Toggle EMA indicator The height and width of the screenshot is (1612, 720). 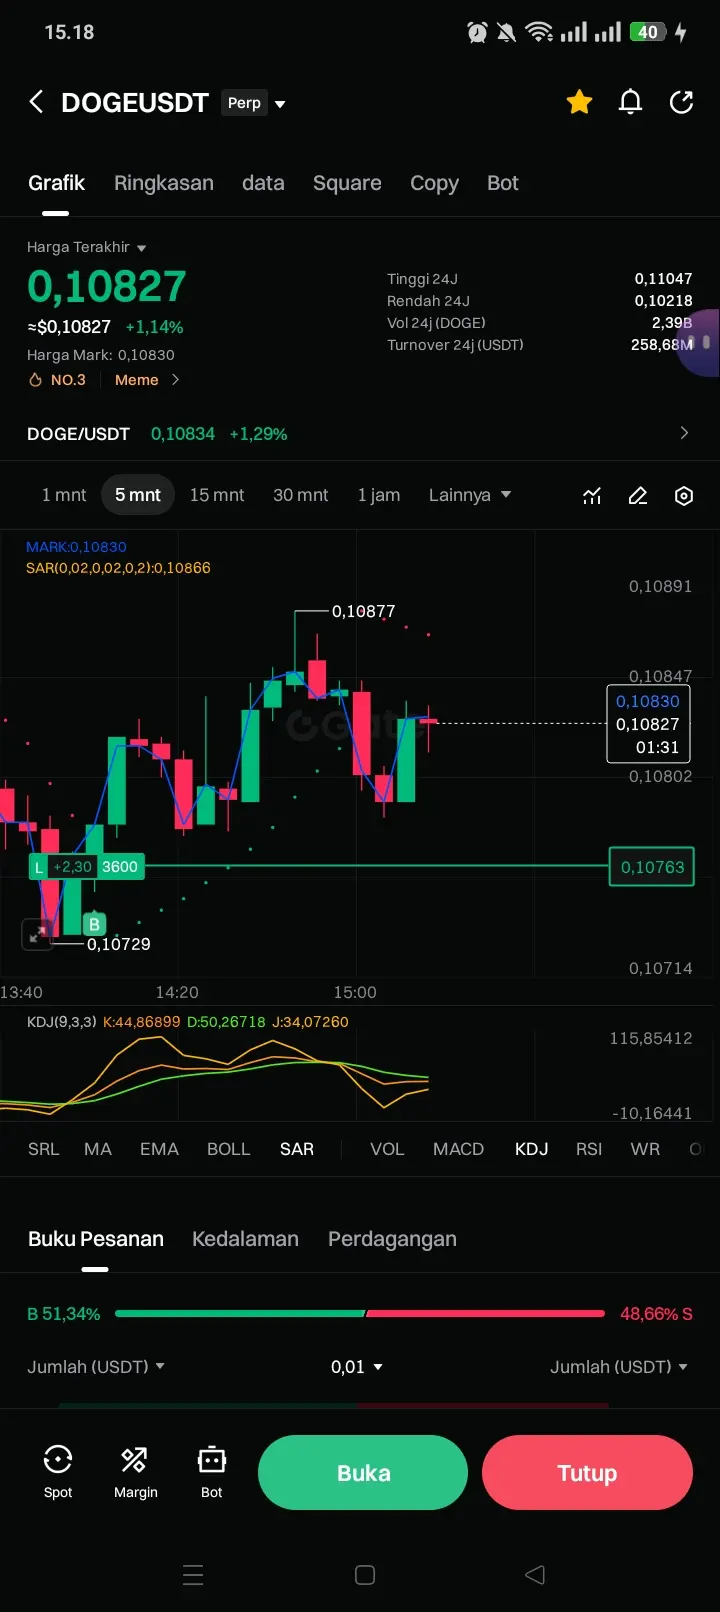coord(159,1149)
